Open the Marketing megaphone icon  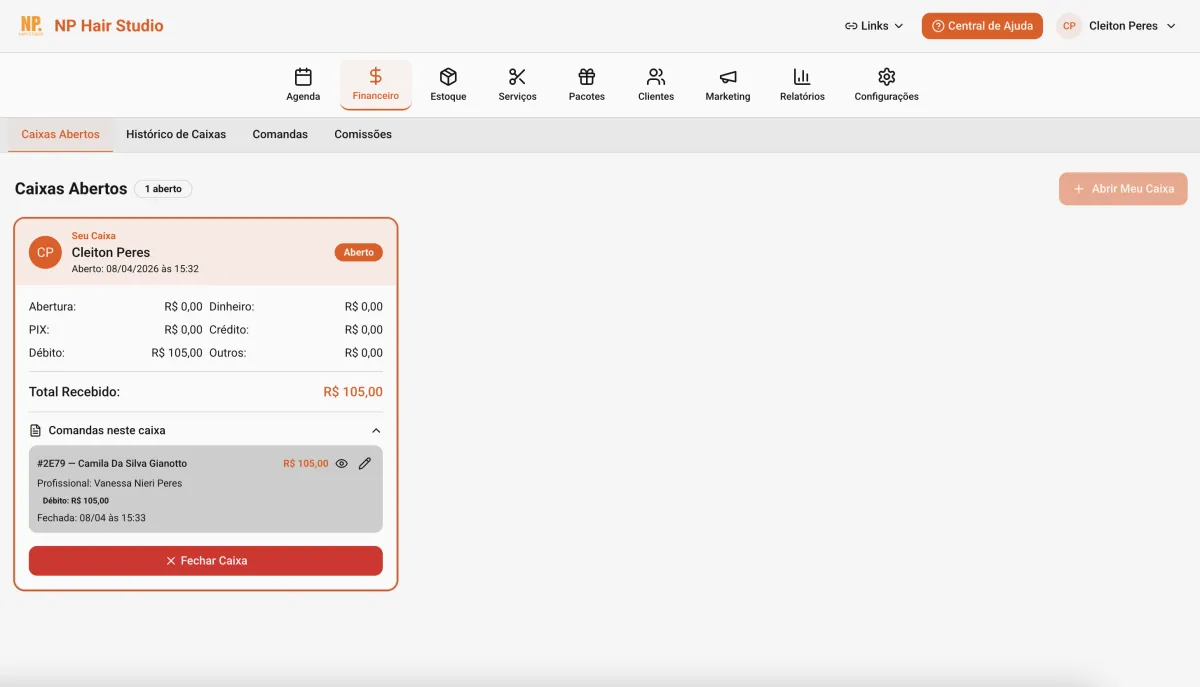click(x=727, y=76)
